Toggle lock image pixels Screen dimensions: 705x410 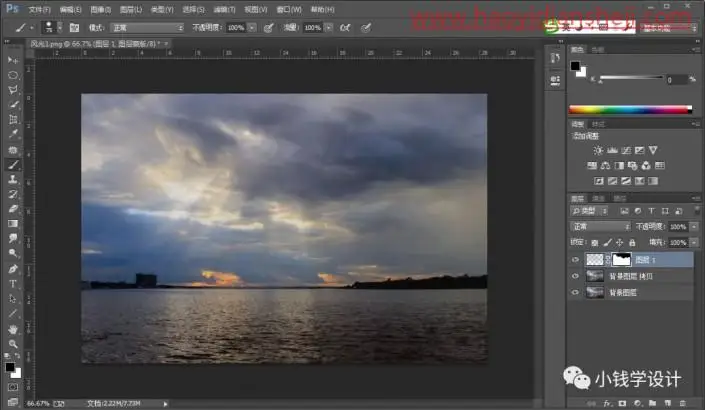[x=607, y=243]
